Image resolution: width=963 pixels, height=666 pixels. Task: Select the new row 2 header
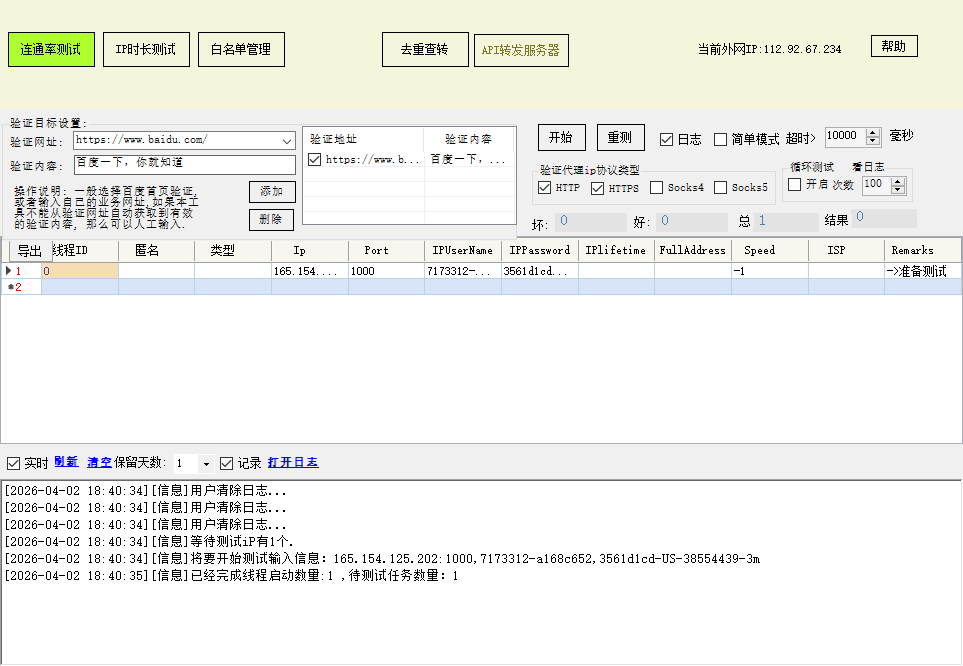pos(21,287)
